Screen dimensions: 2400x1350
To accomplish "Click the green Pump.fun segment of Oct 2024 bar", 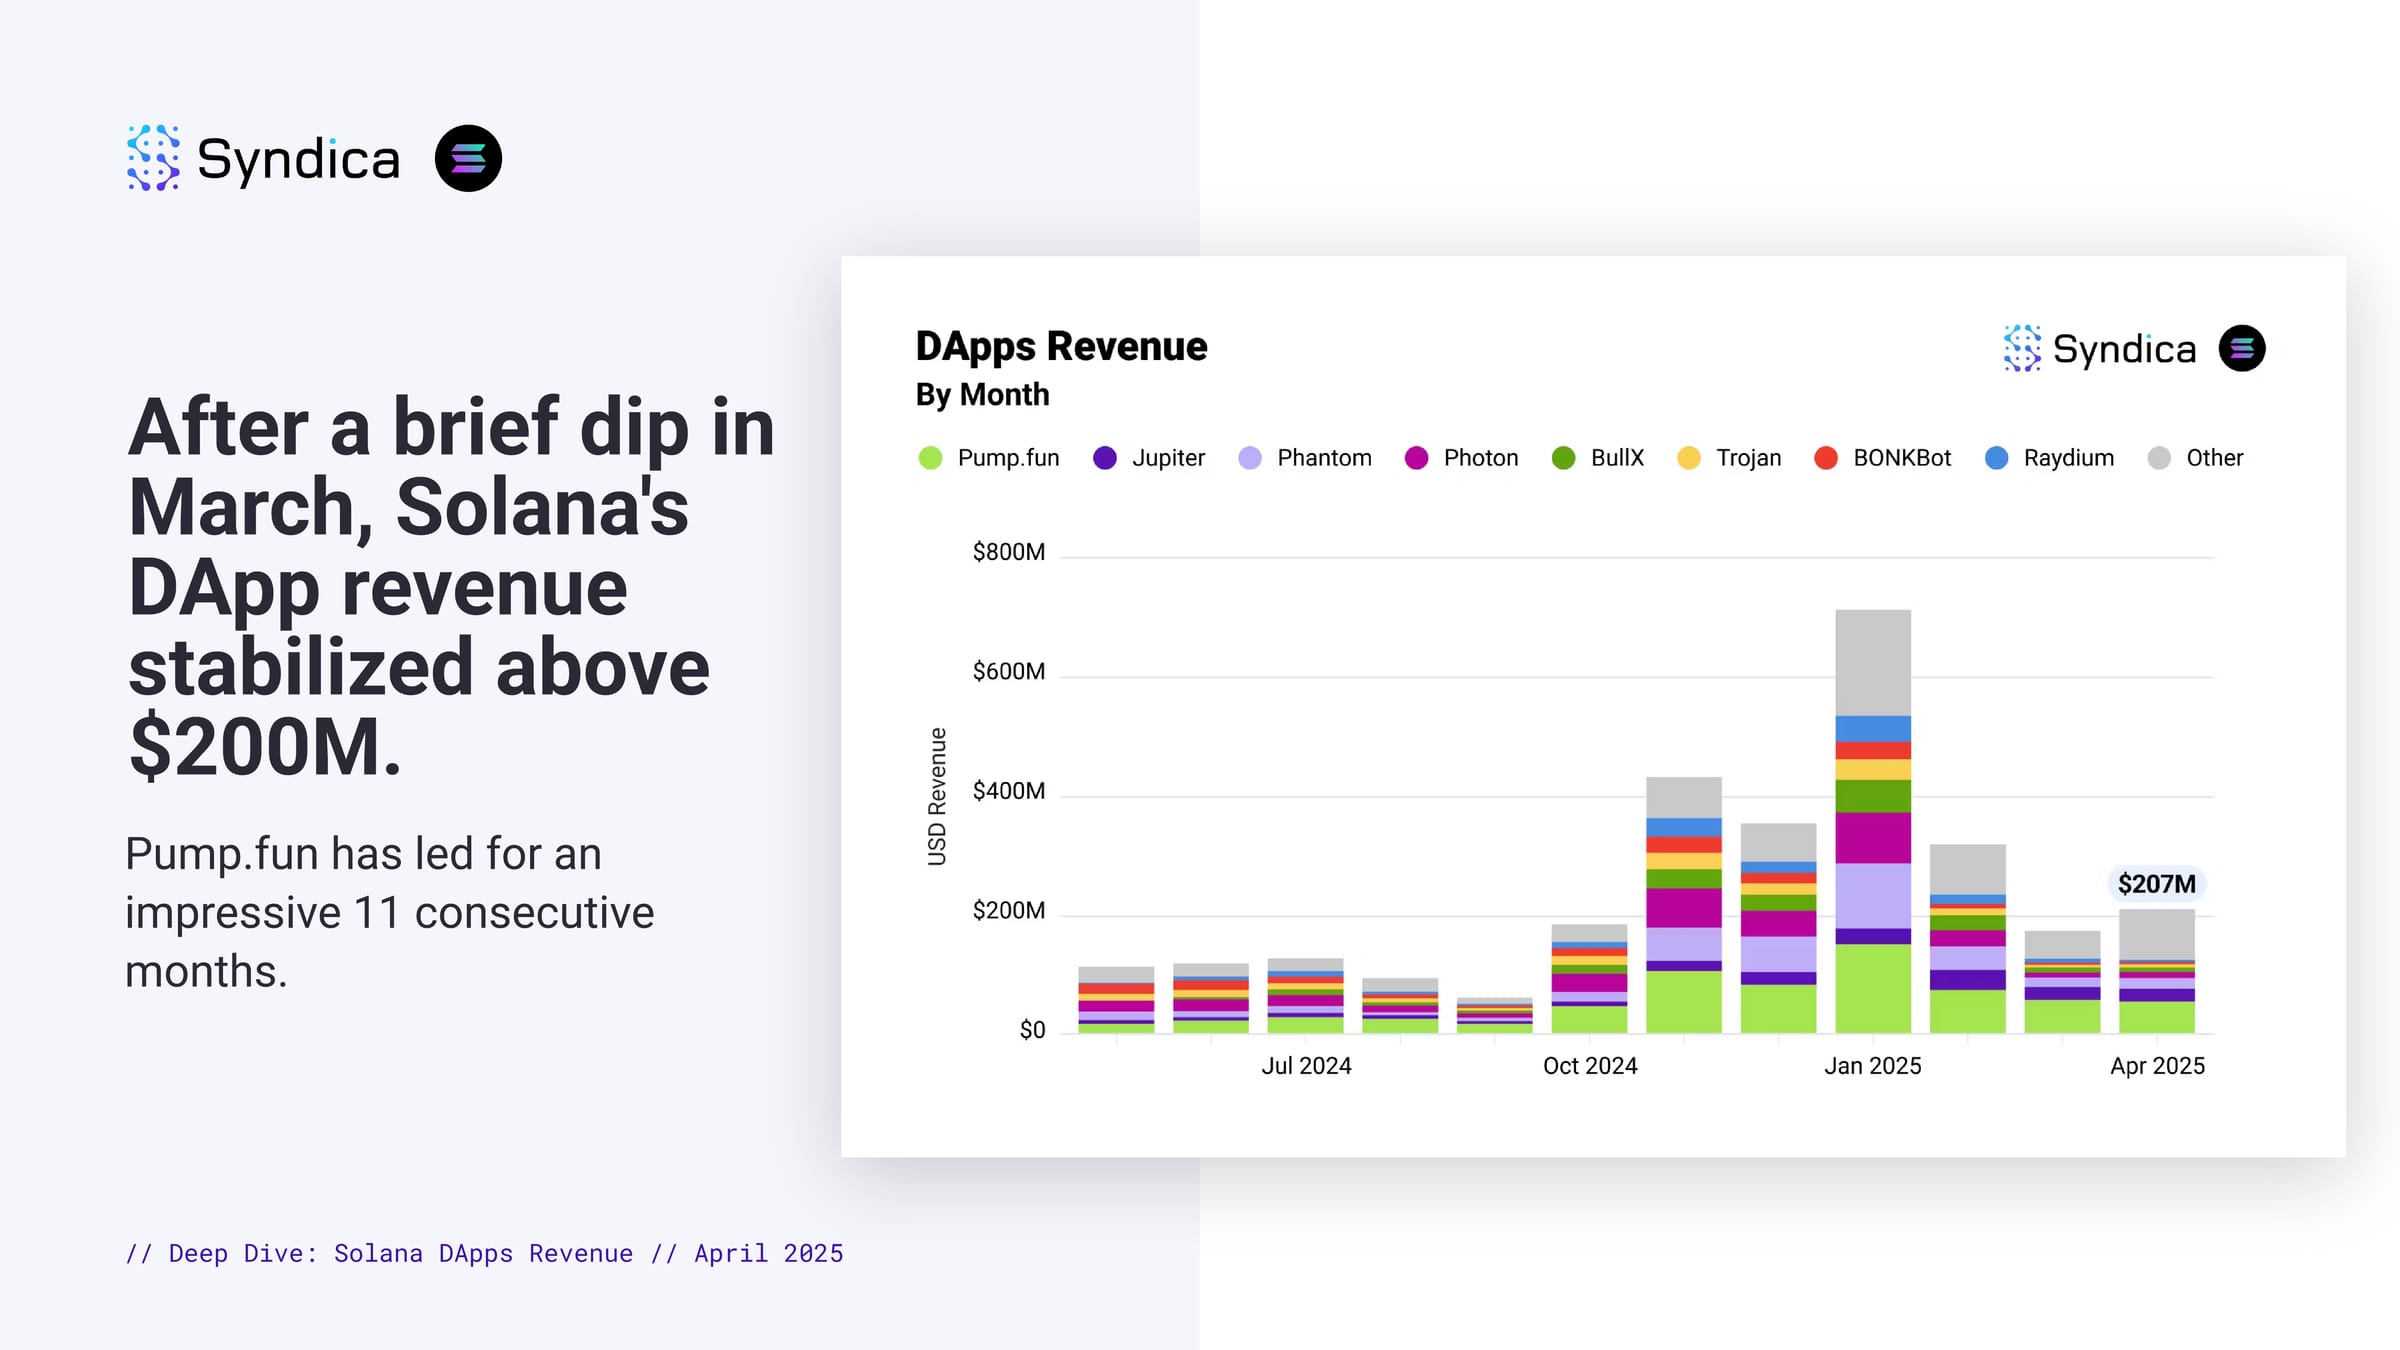I will (1589, 1020).
